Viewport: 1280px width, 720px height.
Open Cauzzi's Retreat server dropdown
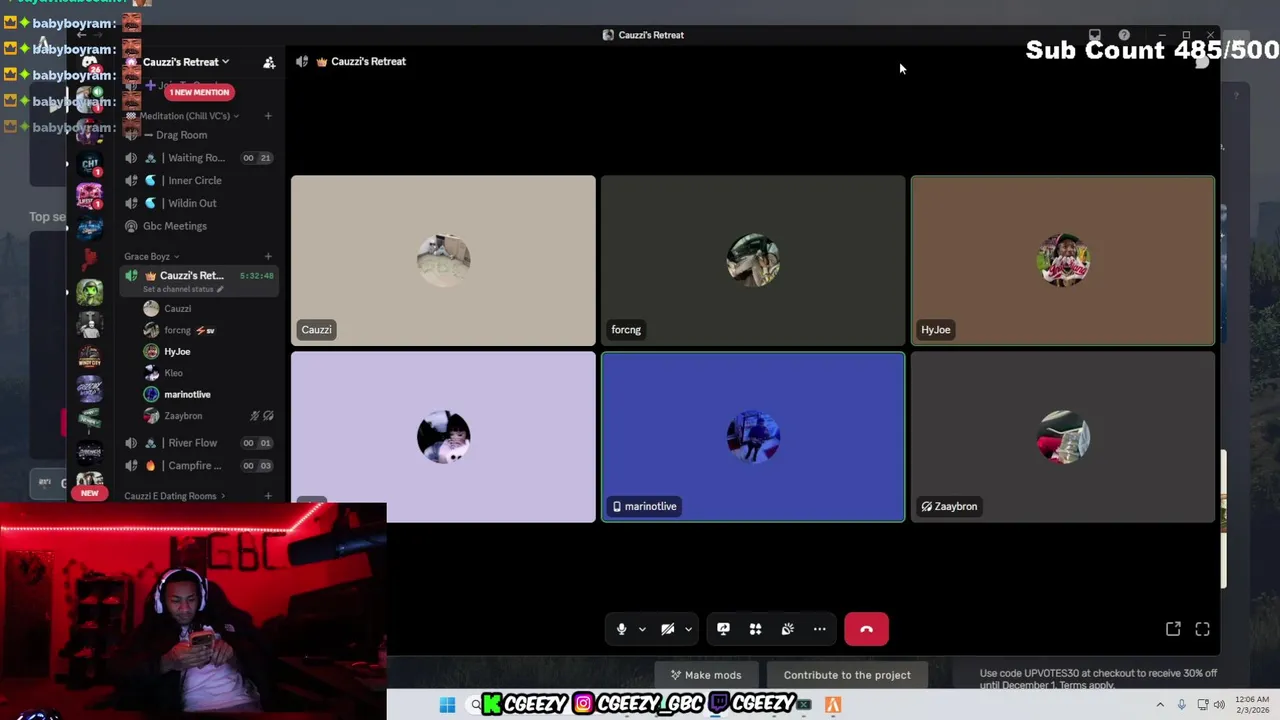click(186, 62)
